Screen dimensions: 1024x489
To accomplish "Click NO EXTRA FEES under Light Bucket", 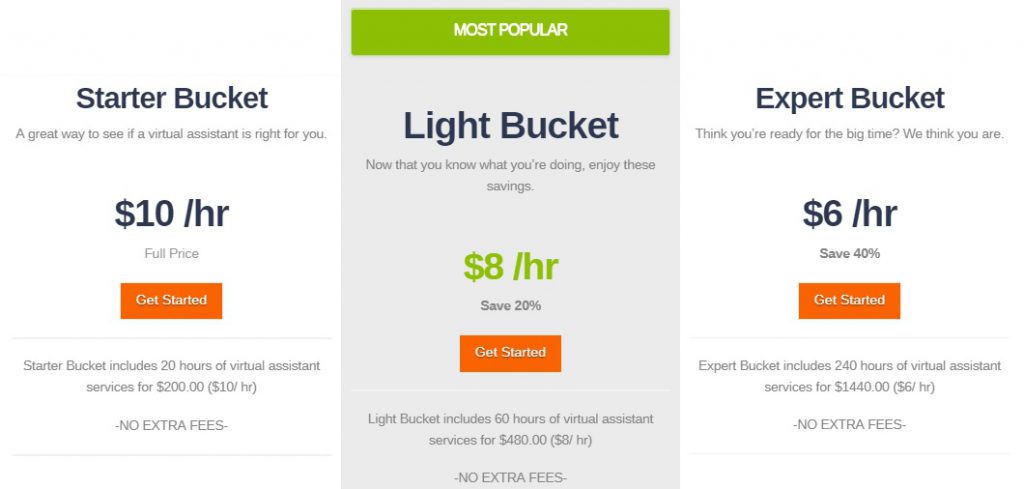I will 511,478.
